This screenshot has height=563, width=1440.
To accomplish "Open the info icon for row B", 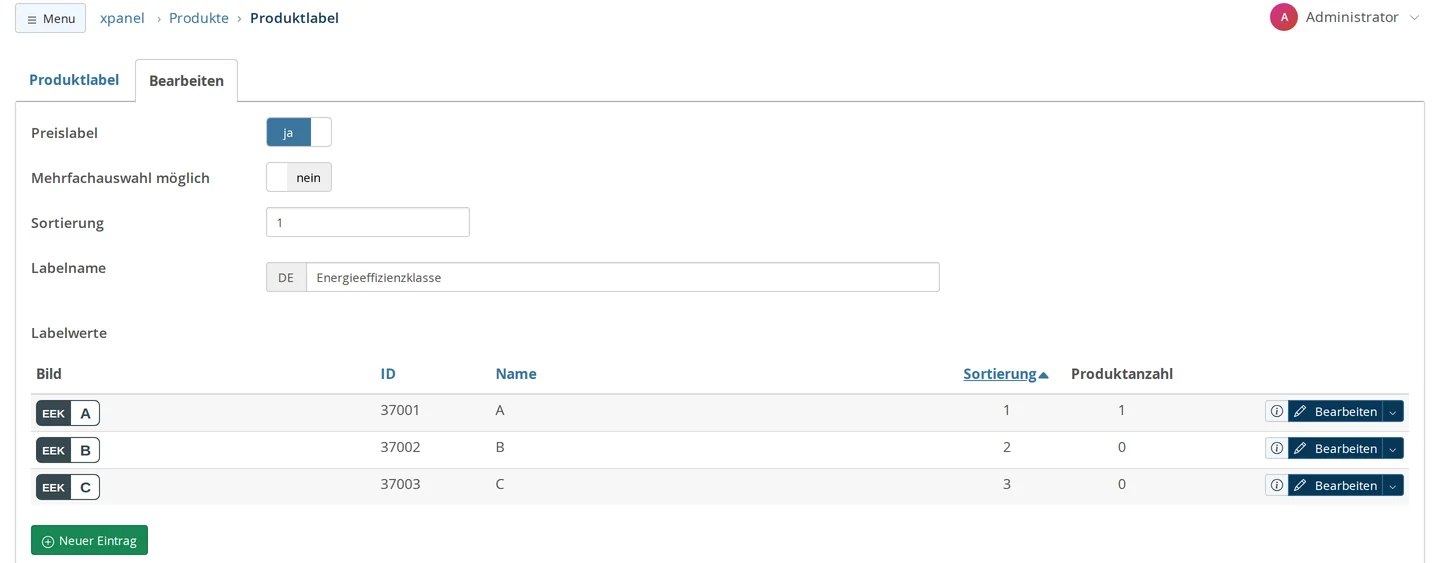I will (x=1276, y=448).
